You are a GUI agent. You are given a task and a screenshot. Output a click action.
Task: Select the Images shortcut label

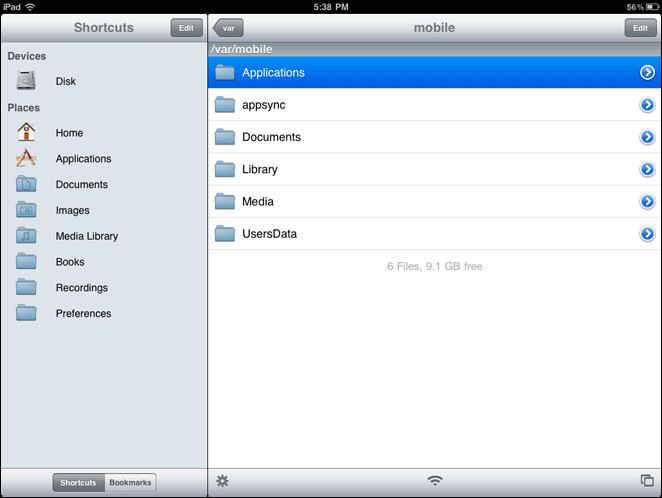point(73,210)
